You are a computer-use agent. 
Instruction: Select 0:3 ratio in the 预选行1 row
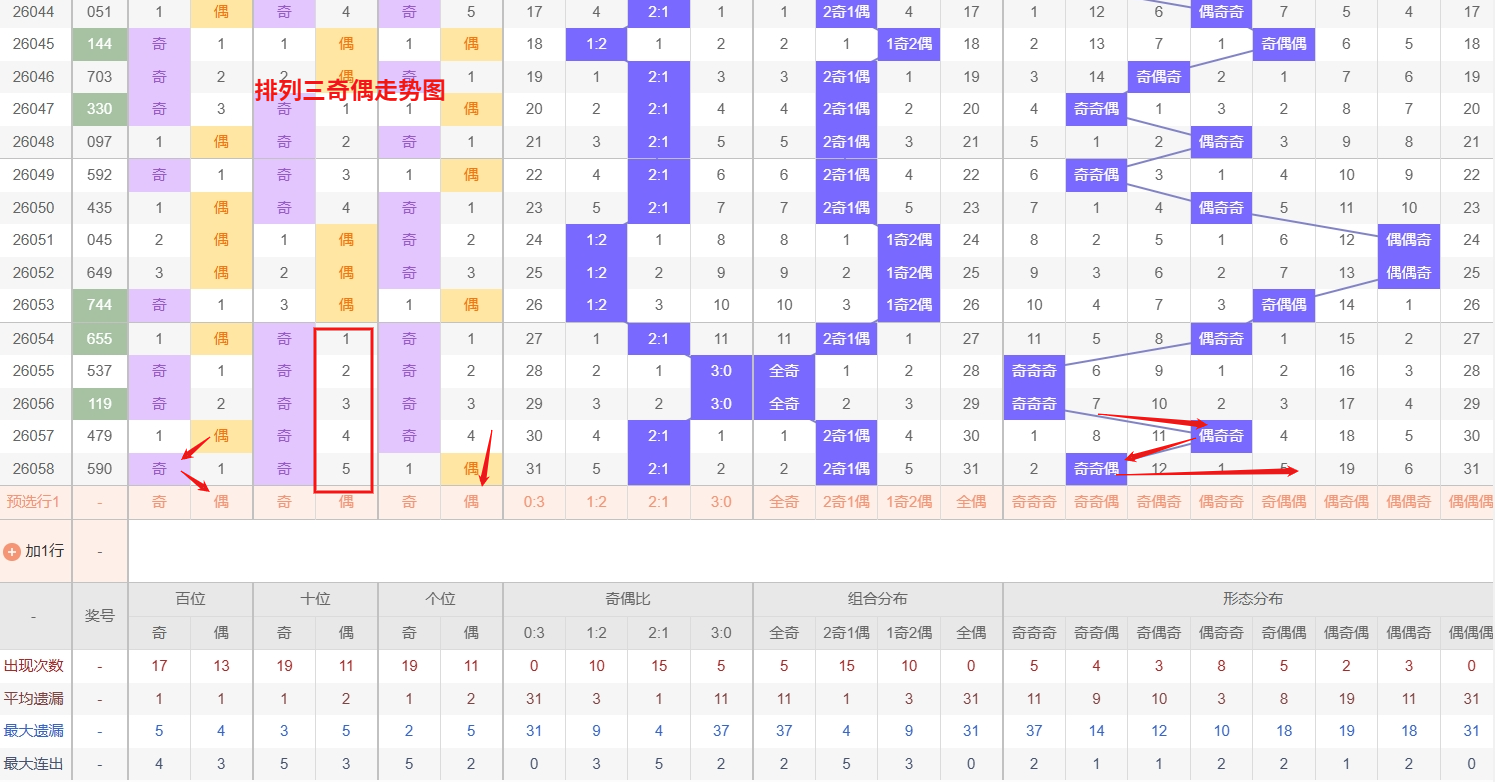534,502
